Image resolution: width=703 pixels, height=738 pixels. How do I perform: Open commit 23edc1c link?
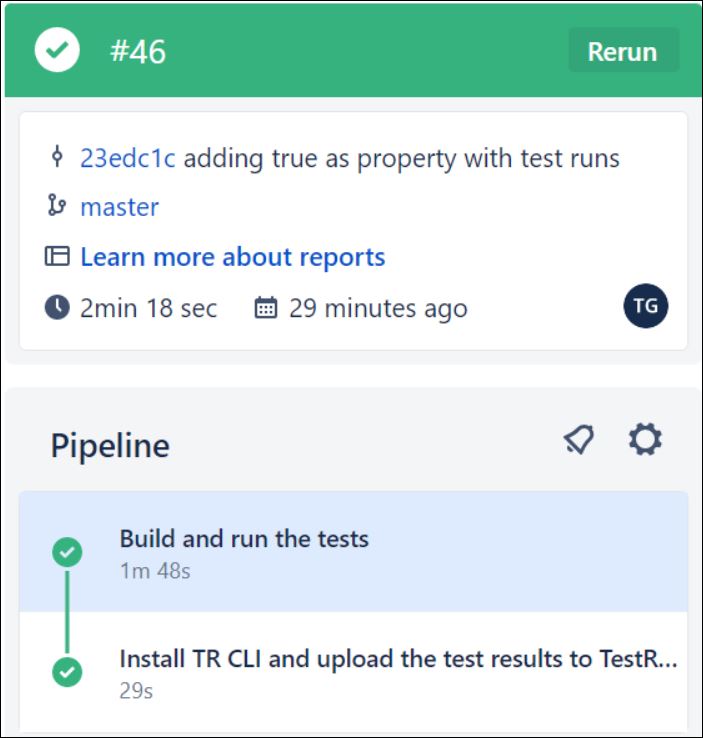pos(128,158)
